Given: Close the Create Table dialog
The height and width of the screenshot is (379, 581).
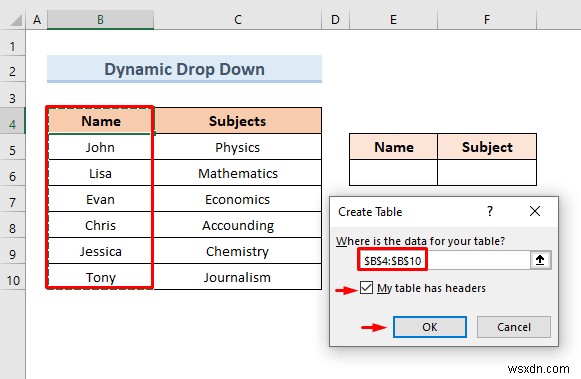Looking at the screenshot, I should click(535, 211).
